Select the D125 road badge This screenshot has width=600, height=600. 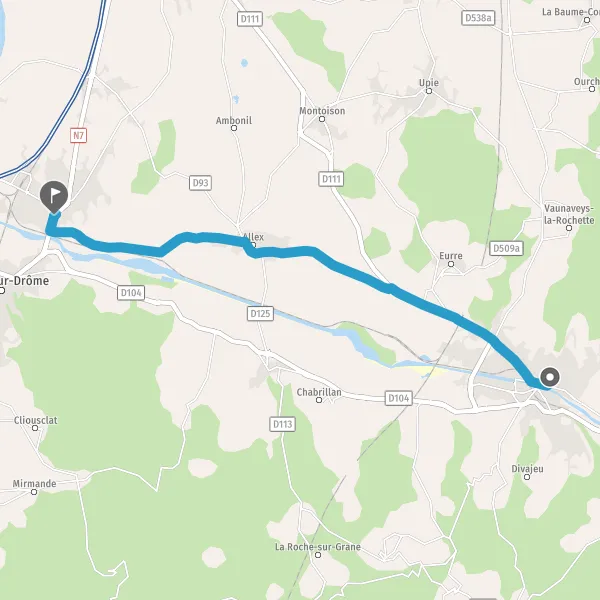tap(260, 314)
